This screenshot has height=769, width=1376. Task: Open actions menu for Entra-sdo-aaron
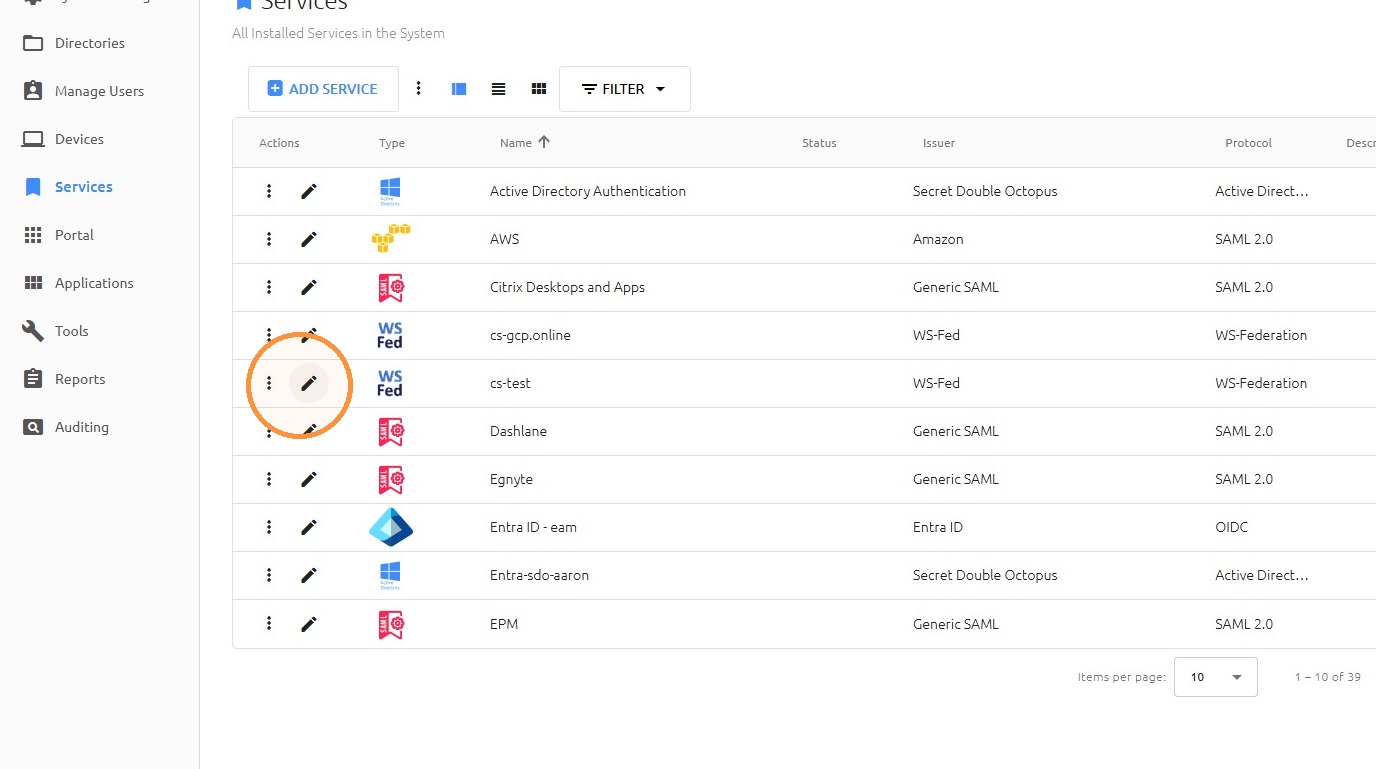269,575
